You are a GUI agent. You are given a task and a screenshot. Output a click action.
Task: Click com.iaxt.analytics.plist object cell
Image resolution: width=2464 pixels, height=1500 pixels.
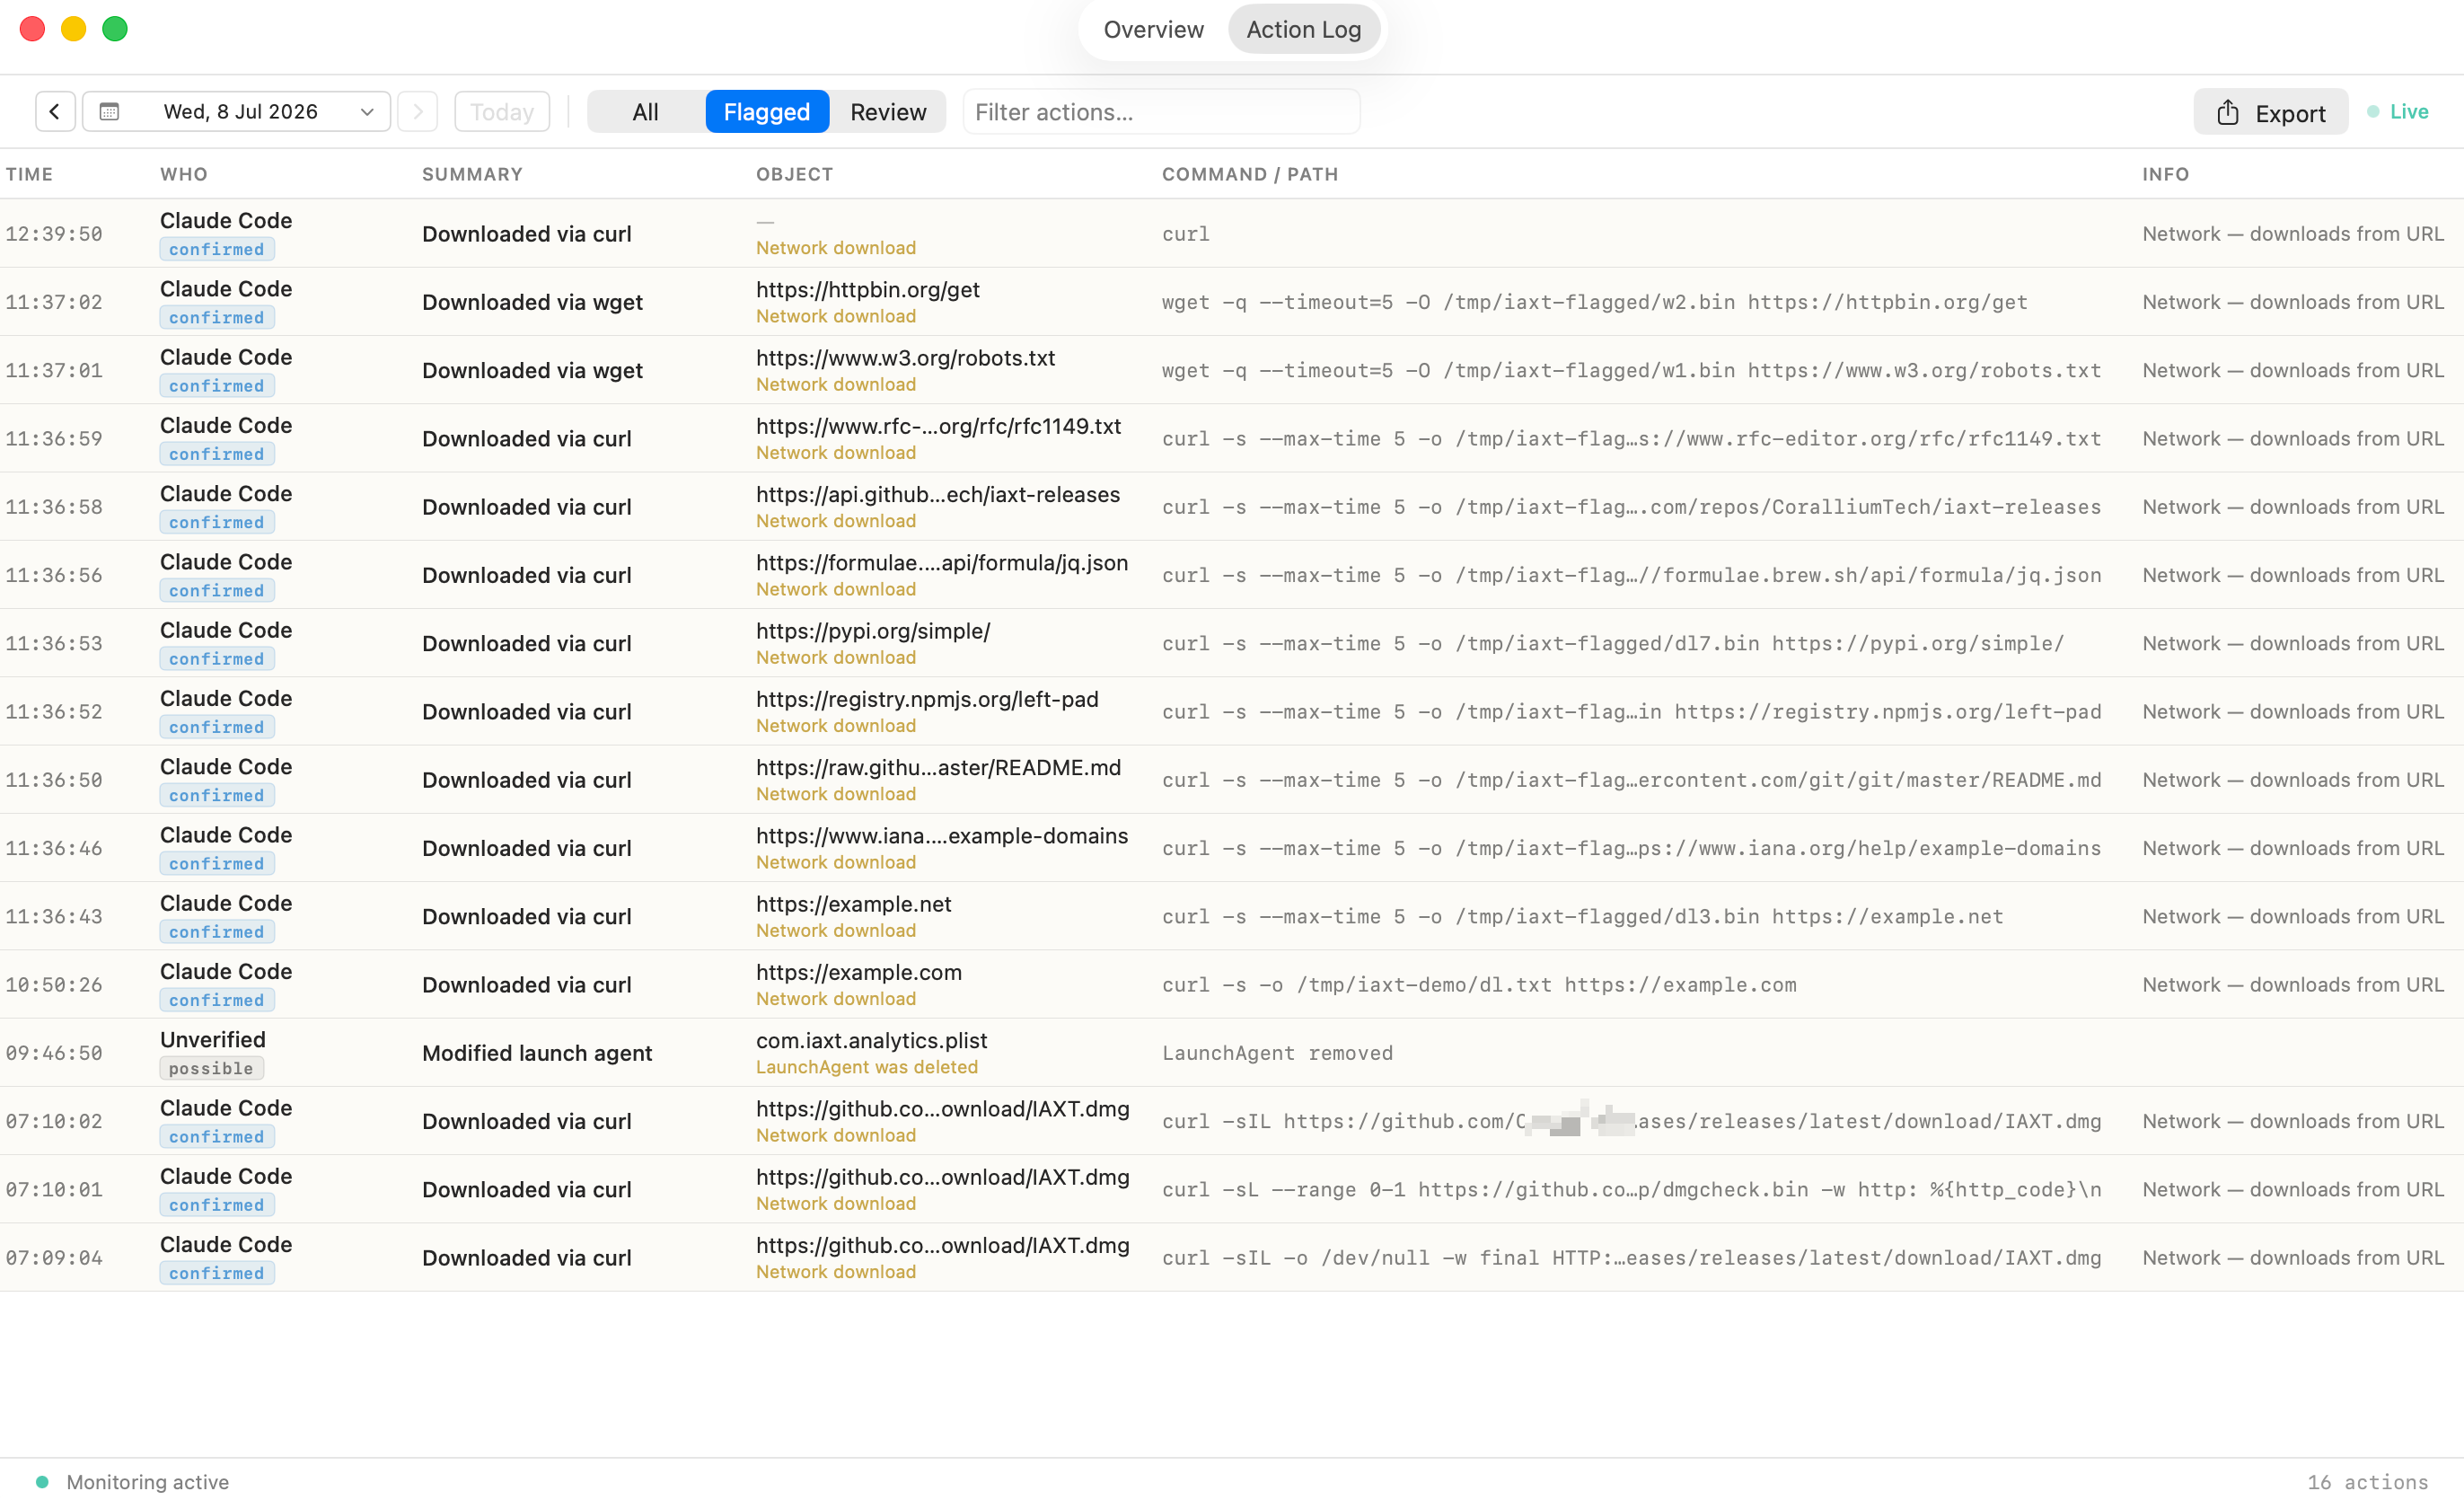point(871,1041)
